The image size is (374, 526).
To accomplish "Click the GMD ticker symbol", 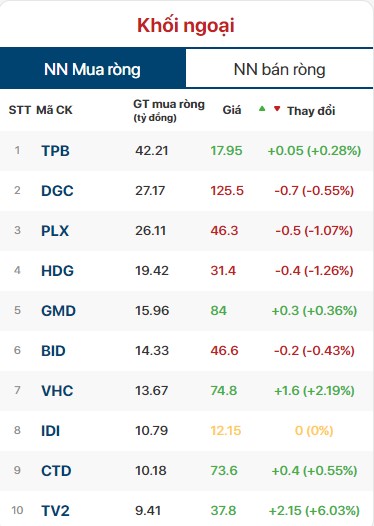I will [x=58, y=311].
